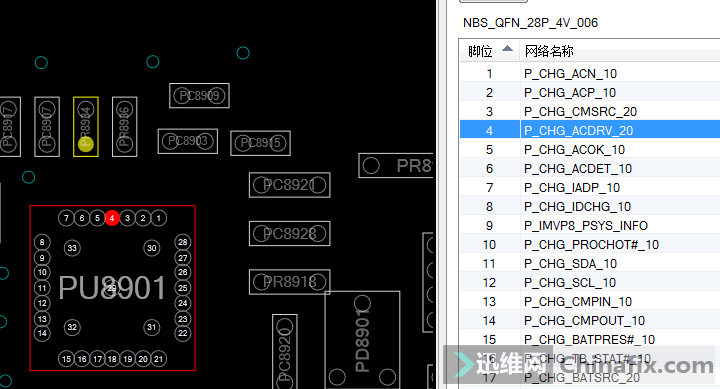Click pin 32 pad inside PU8901

72,327
